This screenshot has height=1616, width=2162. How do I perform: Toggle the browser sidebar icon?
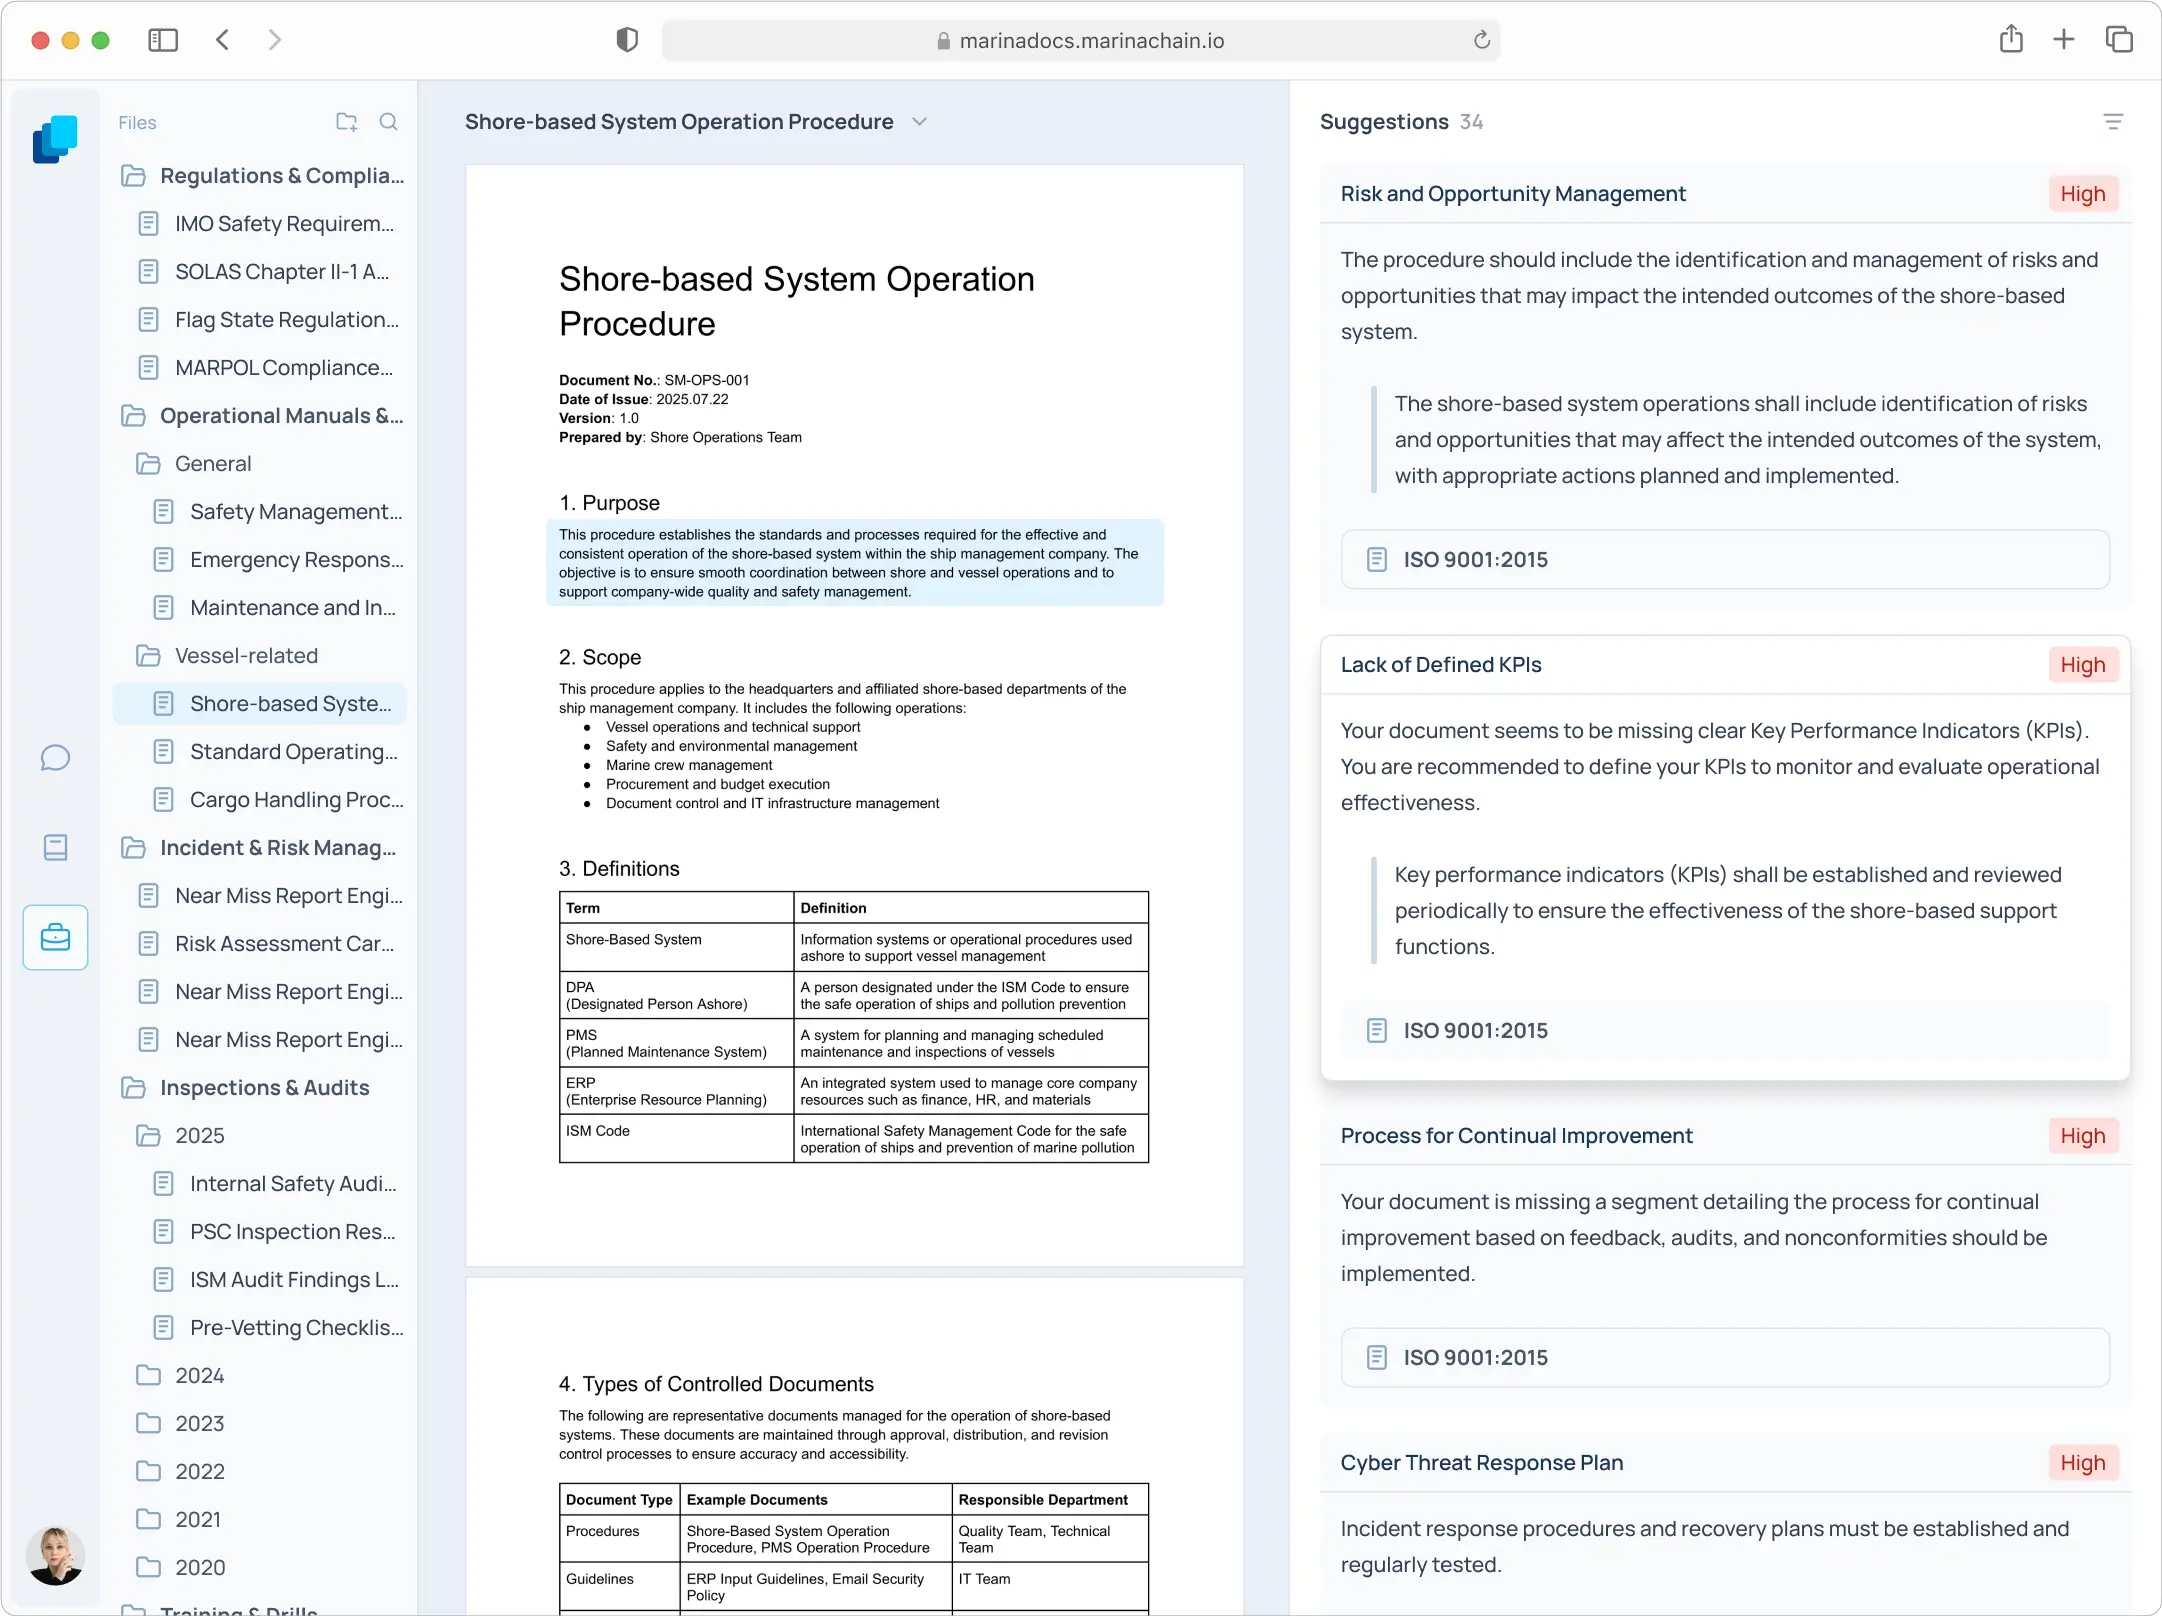pos(163,40)
